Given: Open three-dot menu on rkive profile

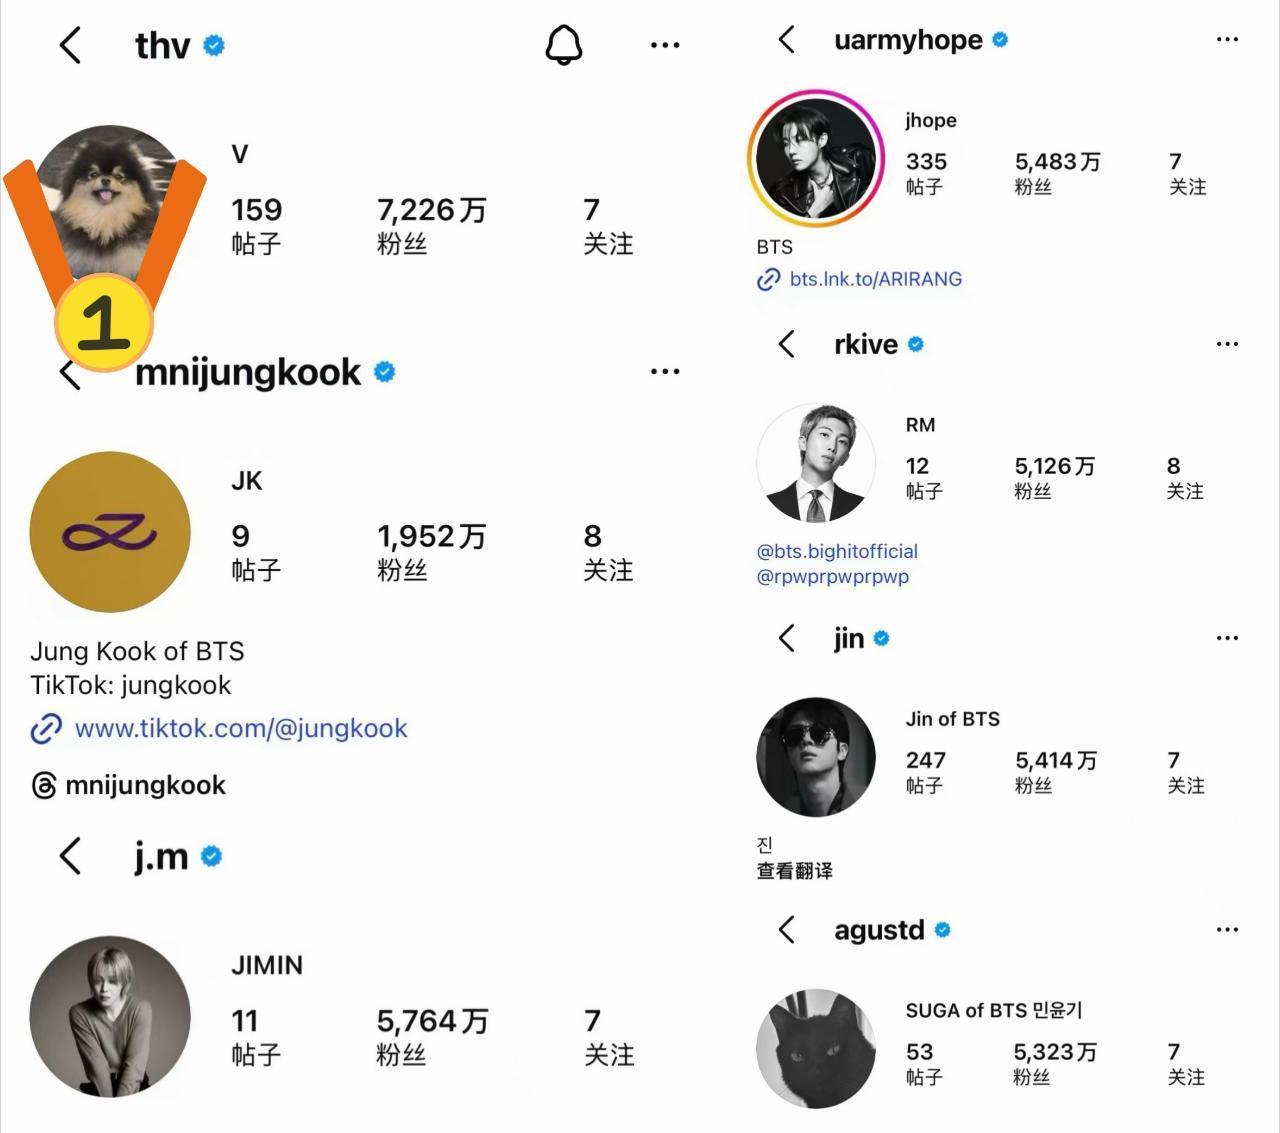Looking at the screenshot, I should coord(1227,344).
